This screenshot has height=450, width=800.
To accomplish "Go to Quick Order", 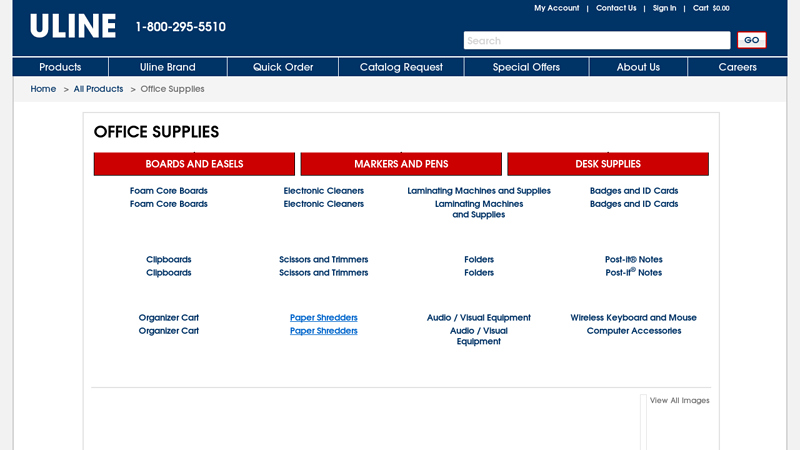I will point(283,67).
